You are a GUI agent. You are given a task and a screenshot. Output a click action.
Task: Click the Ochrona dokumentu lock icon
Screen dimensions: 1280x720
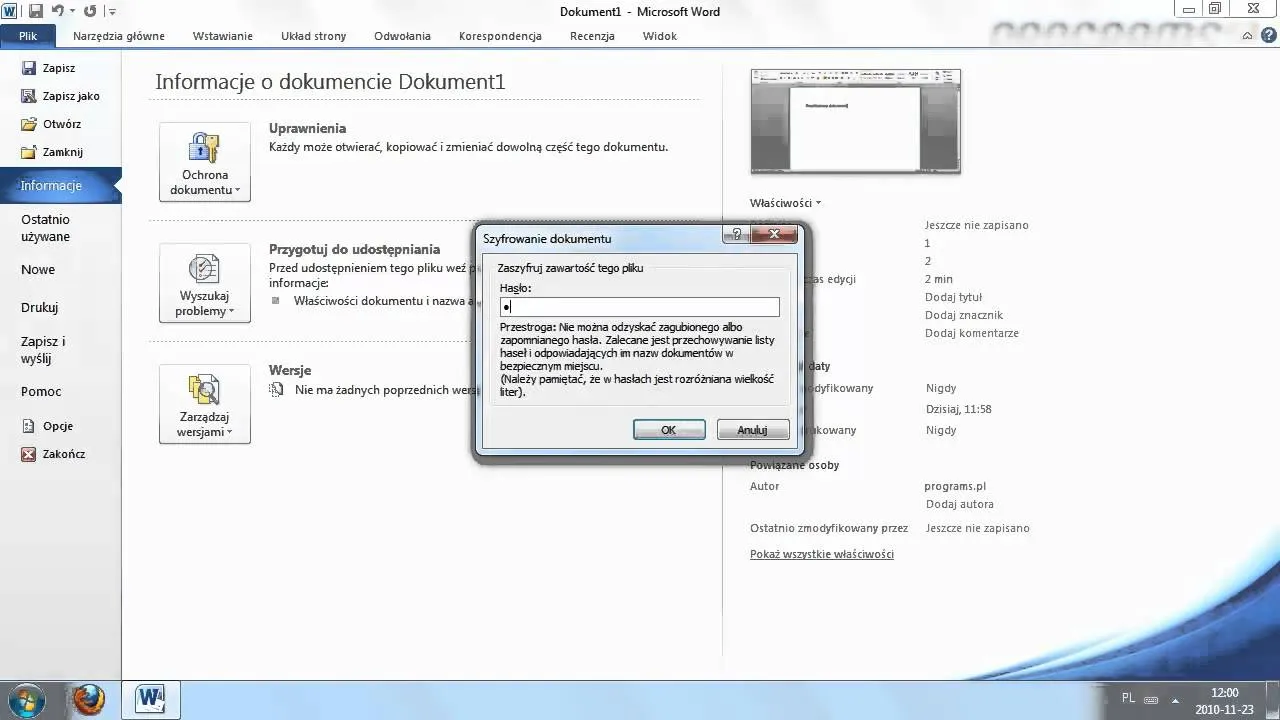point(204,147)
